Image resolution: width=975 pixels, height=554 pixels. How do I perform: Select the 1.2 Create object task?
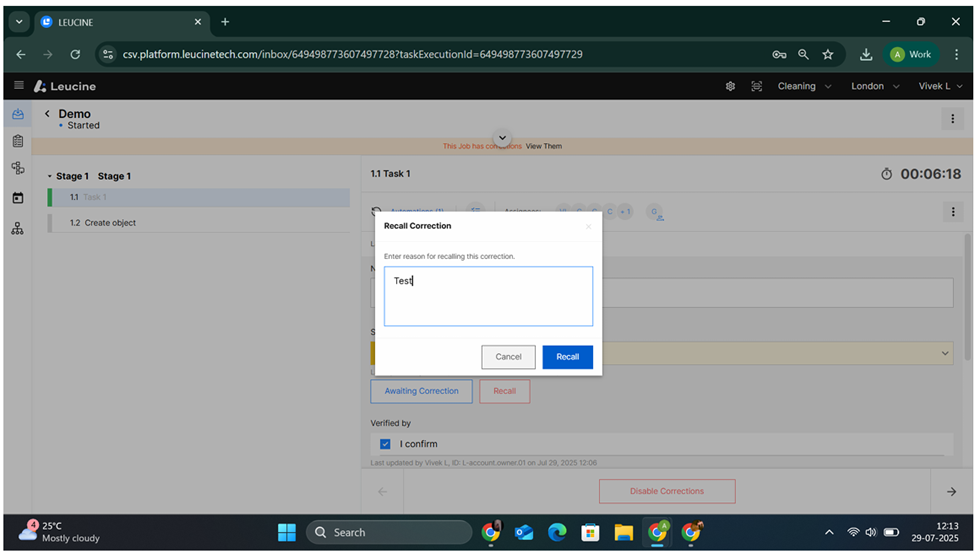(x=110, y=223)
